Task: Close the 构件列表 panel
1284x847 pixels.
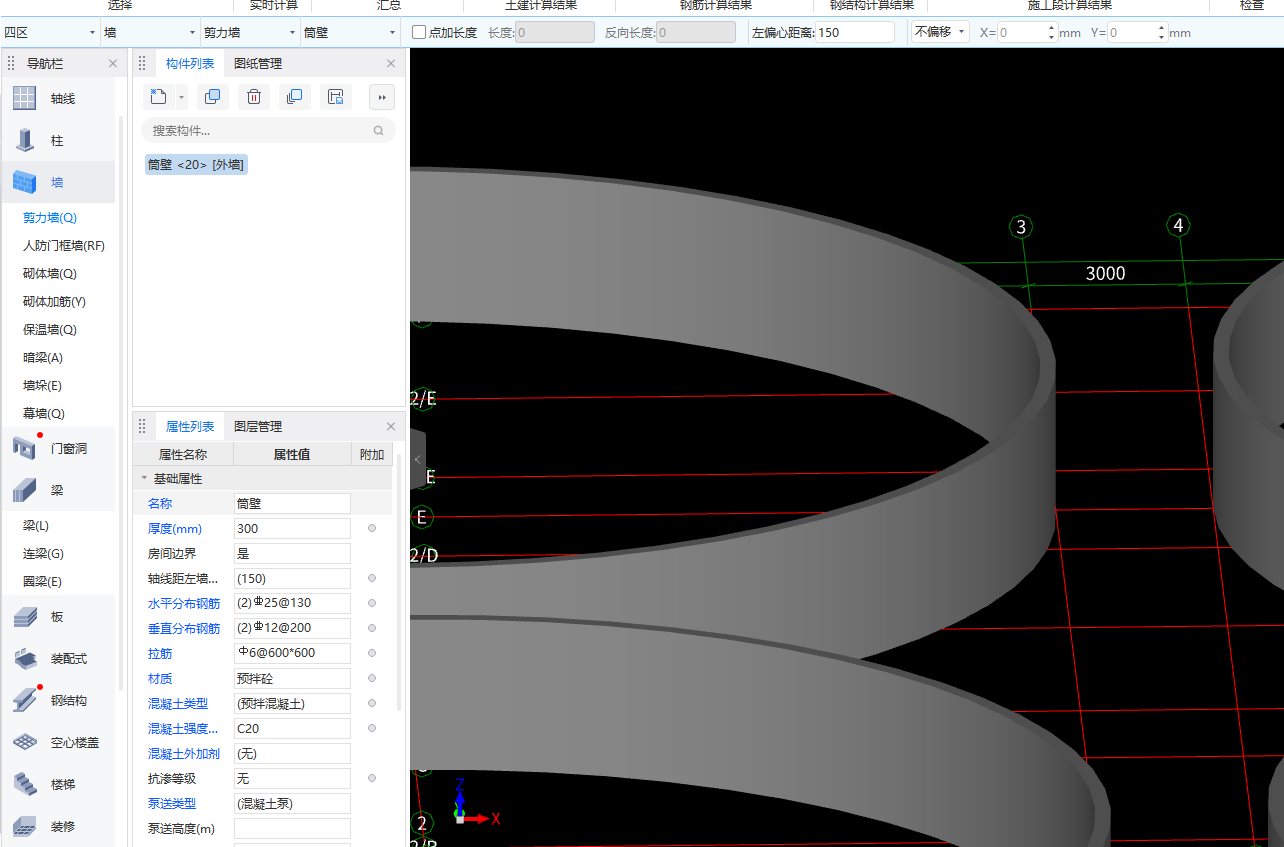Action: [x=391, y=64]
